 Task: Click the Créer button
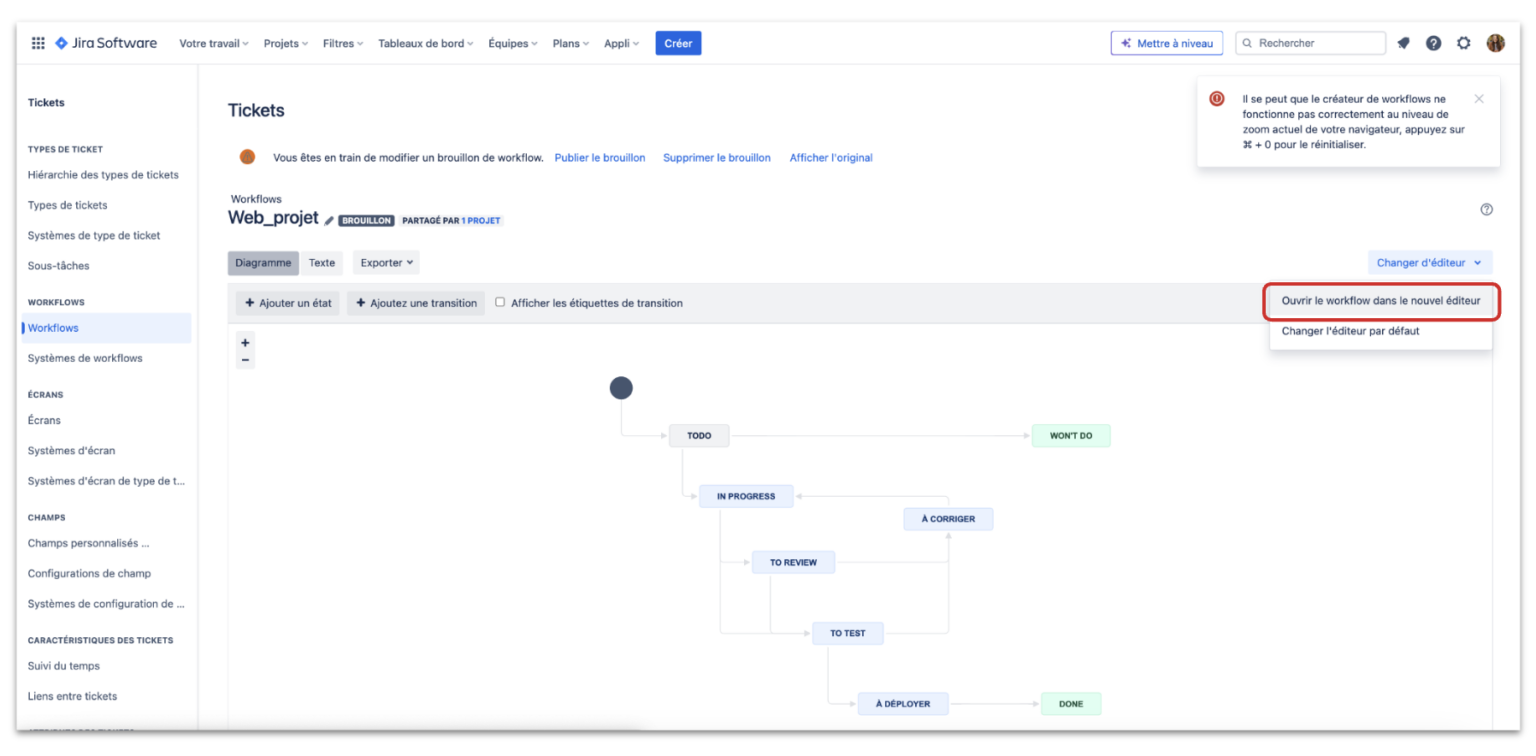(x=678, y=43)
